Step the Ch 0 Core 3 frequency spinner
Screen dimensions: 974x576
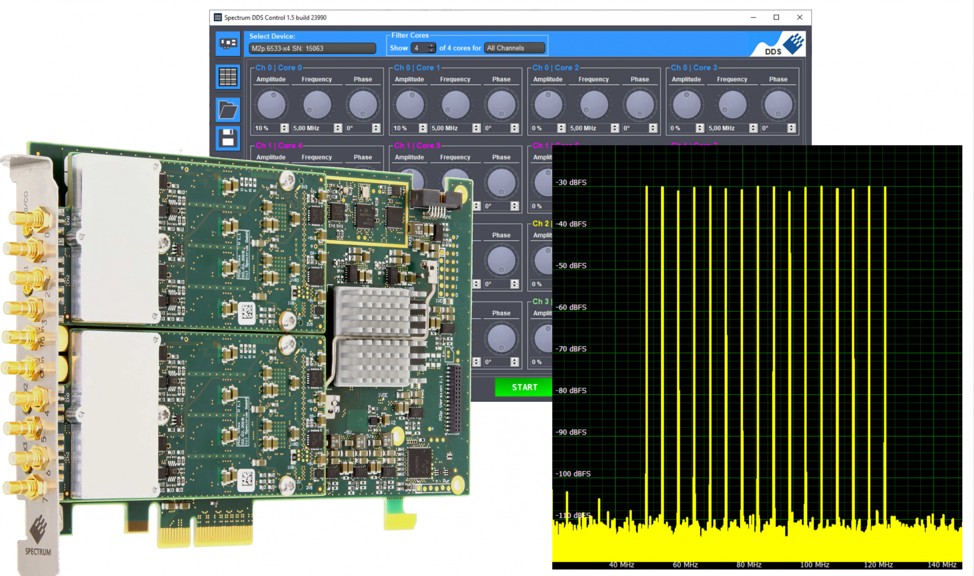pos(753,128)
